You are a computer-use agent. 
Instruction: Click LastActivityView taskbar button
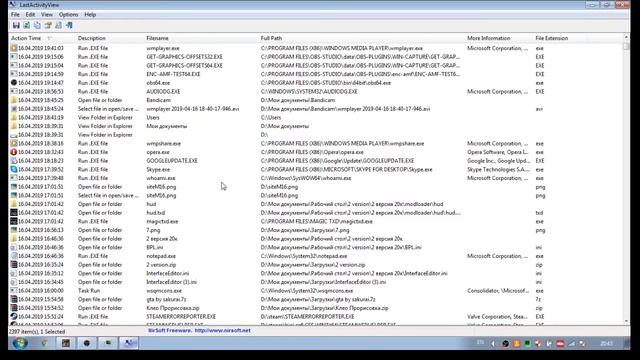[129, 343]
